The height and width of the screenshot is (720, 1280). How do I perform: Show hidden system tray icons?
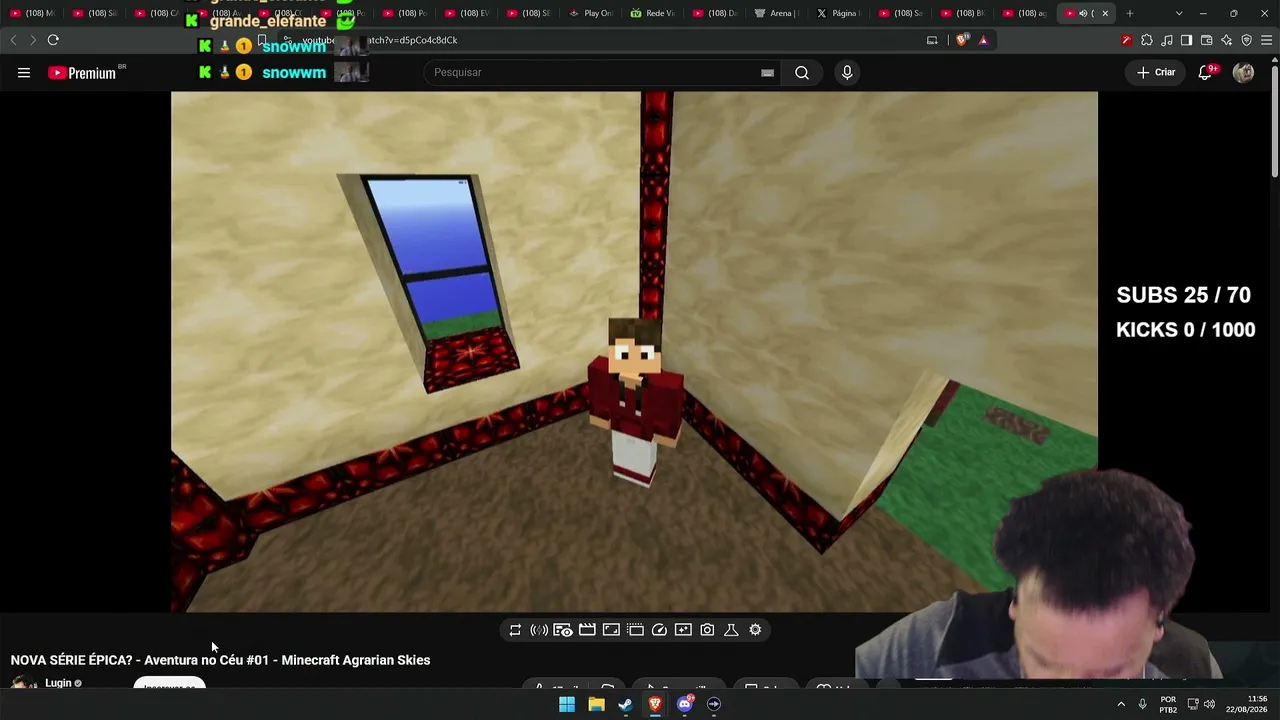coord(1121,704)
